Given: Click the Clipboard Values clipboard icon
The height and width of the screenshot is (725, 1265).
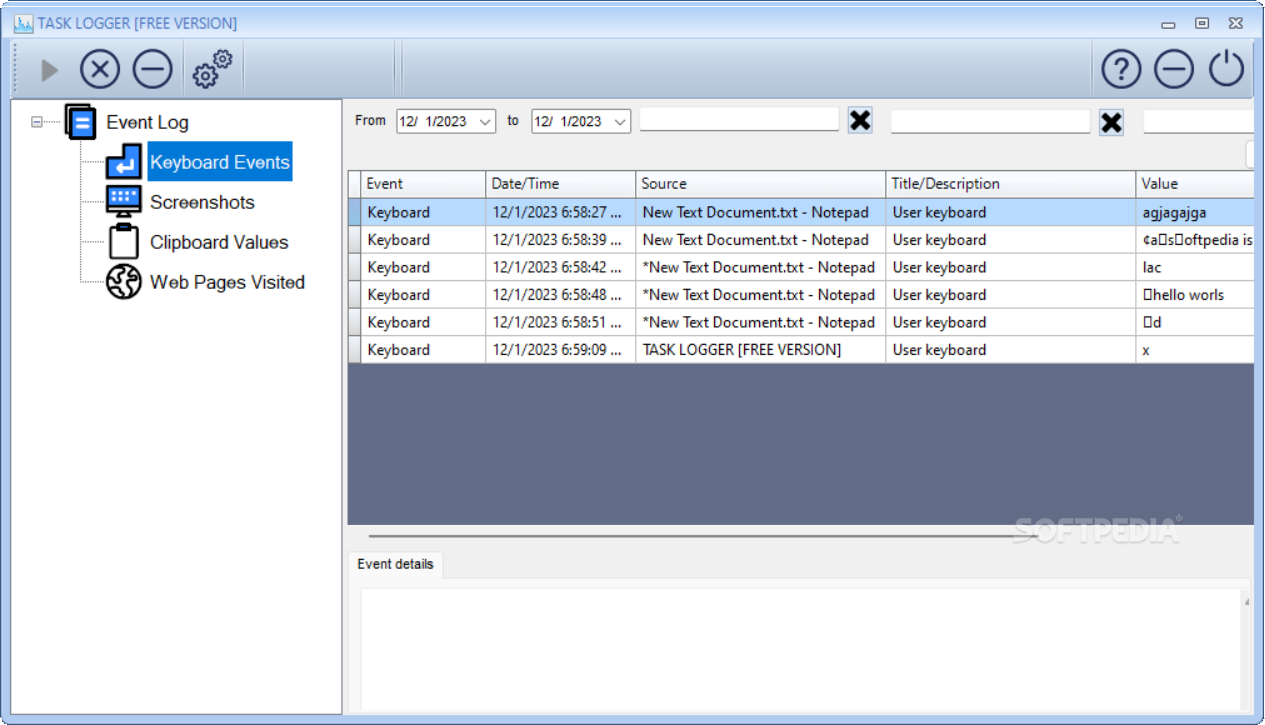Looking at the screenshot, I should 124,242.
